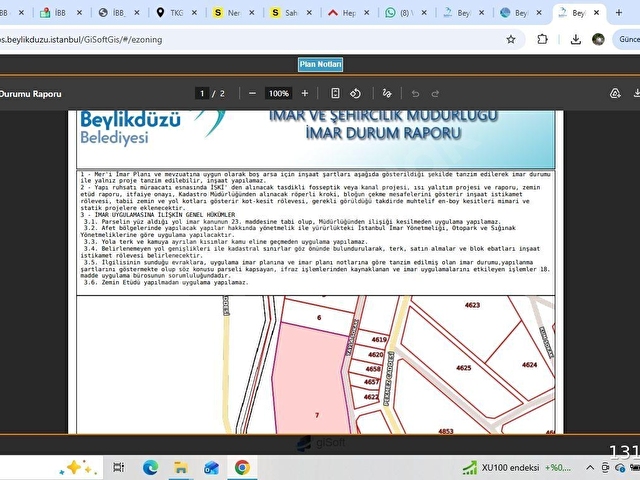Image resolution: width=640 pixels, height=480 pixels.
Task: Zoom out with the minus icon
Action: [252, 93]
